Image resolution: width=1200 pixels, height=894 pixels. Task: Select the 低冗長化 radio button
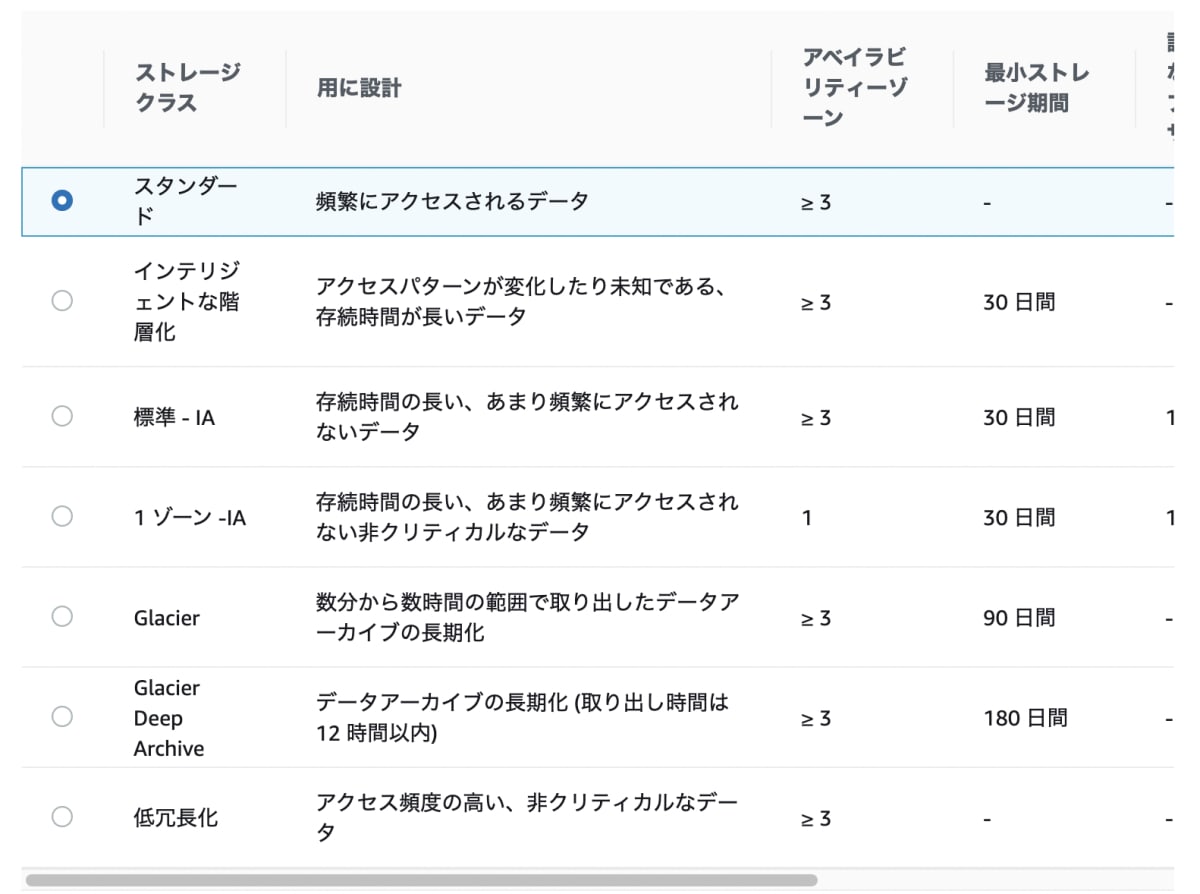coord(62,817)
